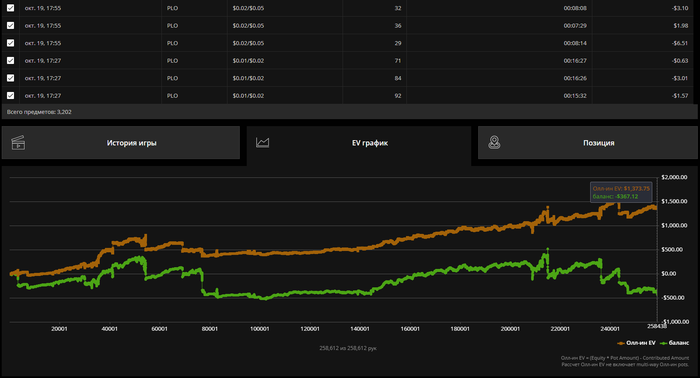Click the duration 00:08:14
Viewport: 700px width, 378px height.
pos(575,43)
